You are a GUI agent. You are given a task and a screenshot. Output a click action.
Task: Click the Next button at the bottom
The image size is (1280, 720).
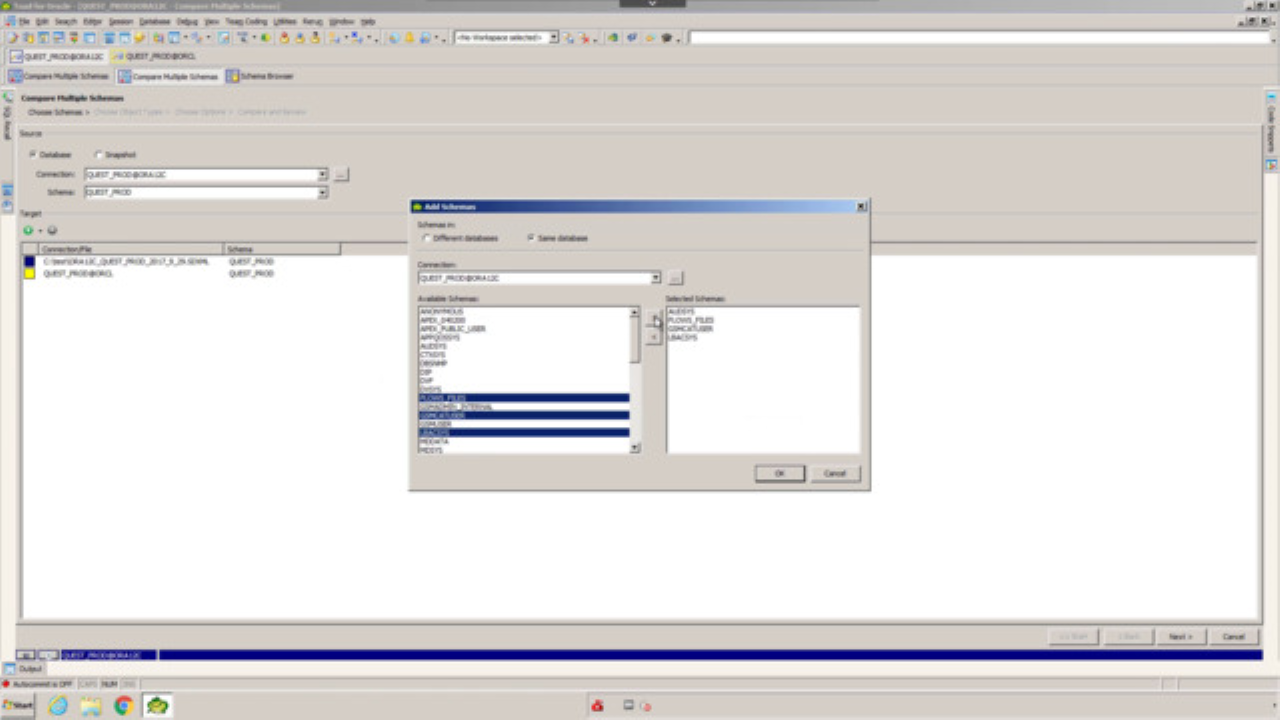[x=1182, y=636]
